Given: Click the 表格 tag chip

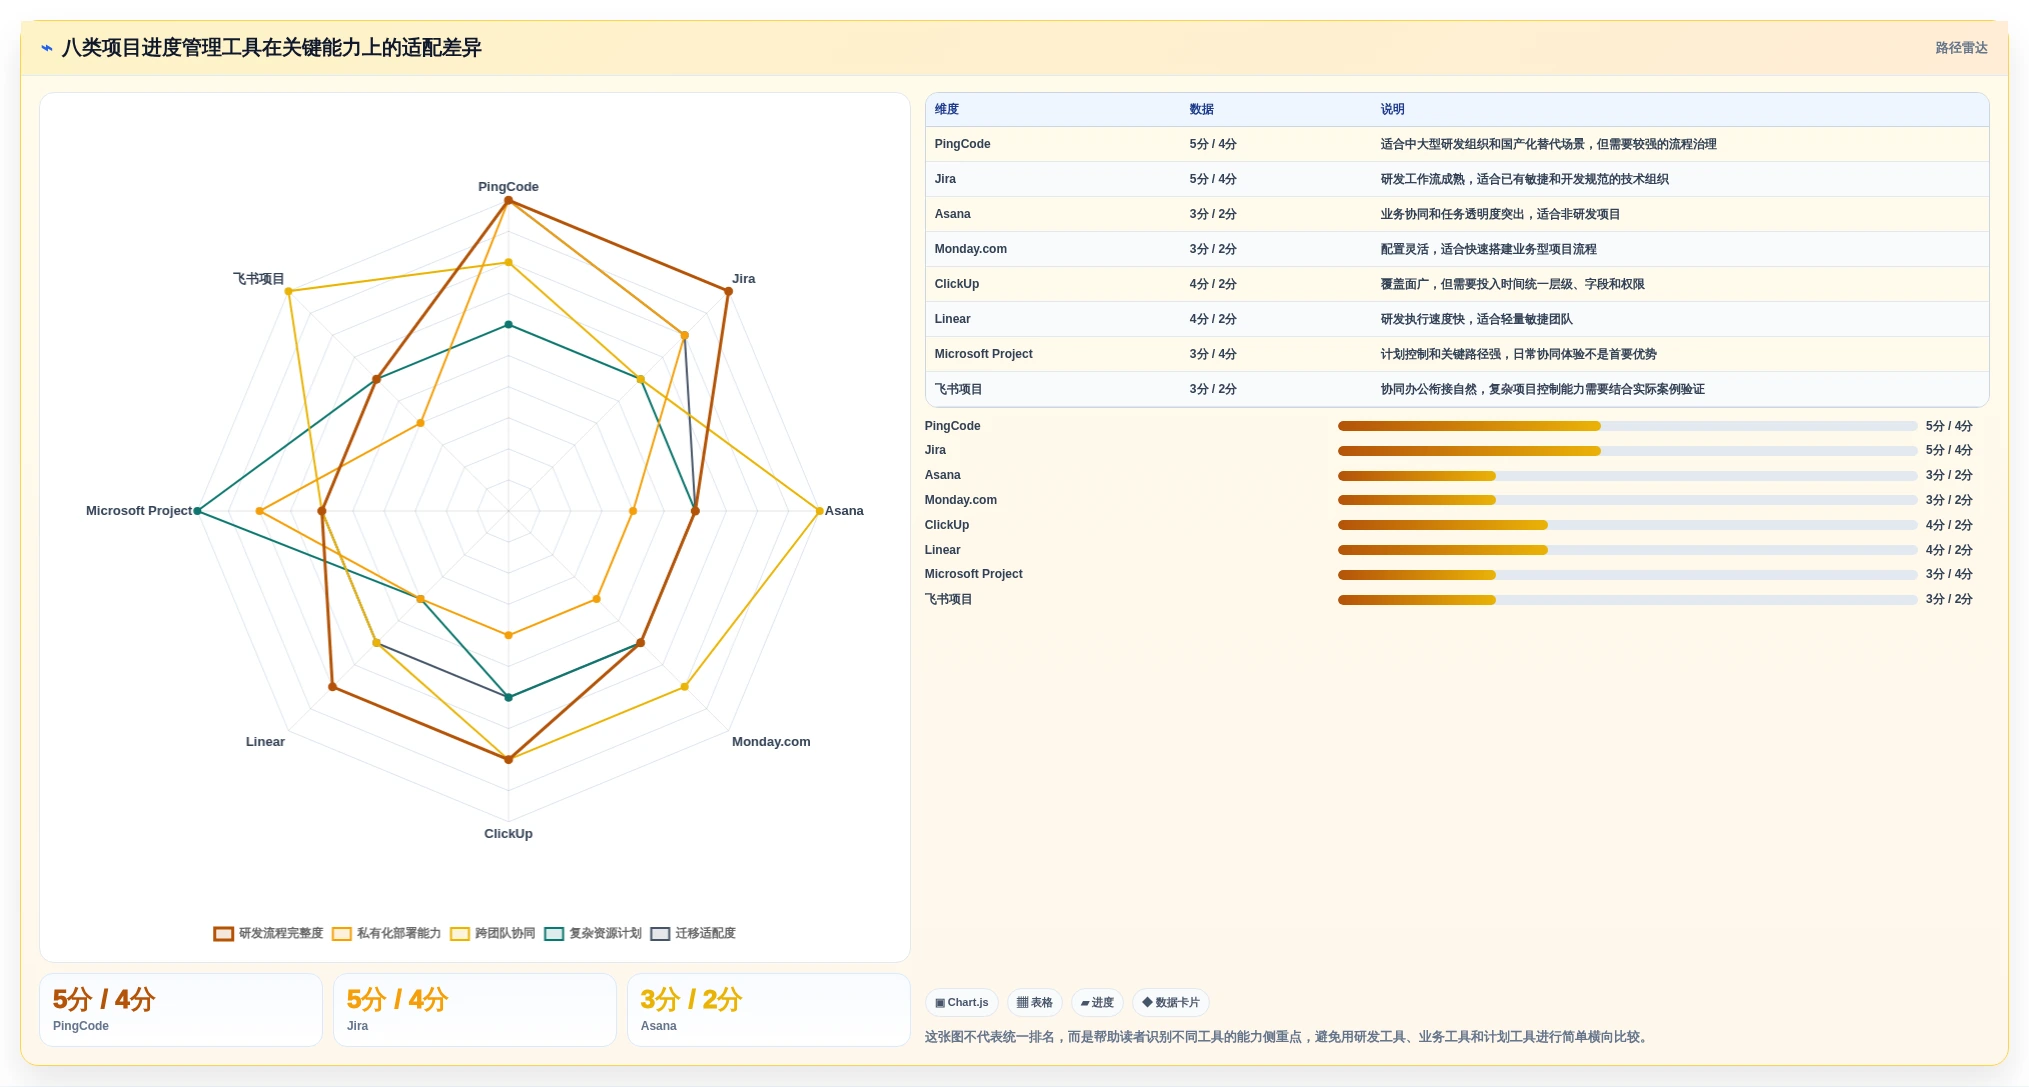Looking at the screenshot, I should coord(1035,1003).
